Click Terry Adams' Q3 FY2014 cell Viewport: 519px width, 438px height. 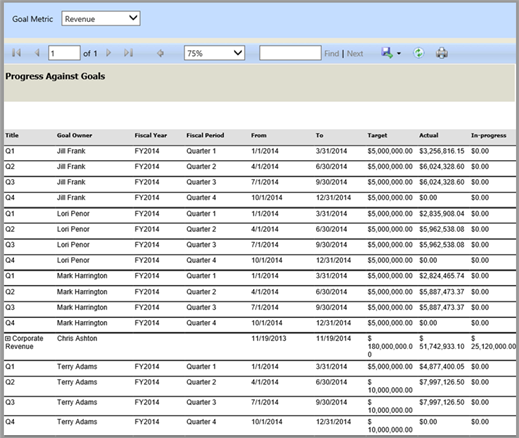[147, 402]
